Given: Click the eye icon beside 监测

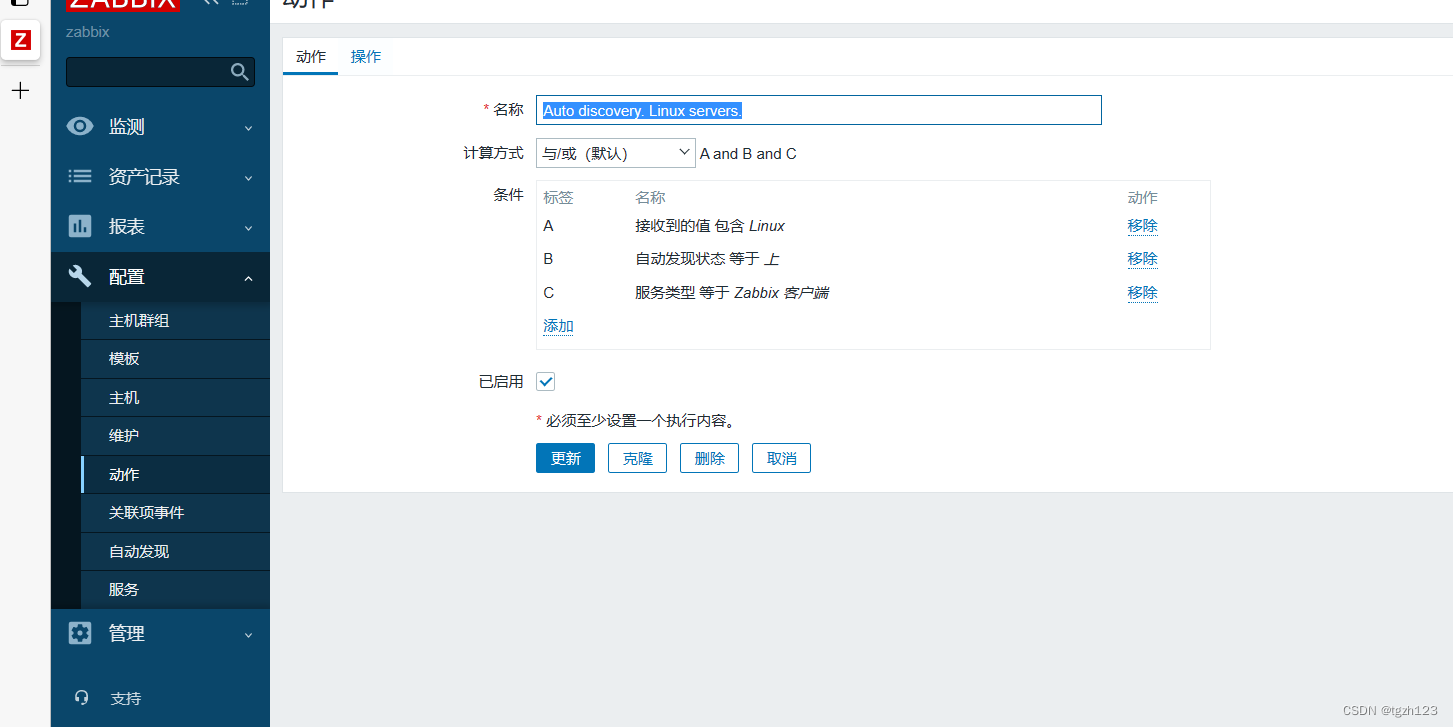Looking at the screenshot, I should click(80, 127).
